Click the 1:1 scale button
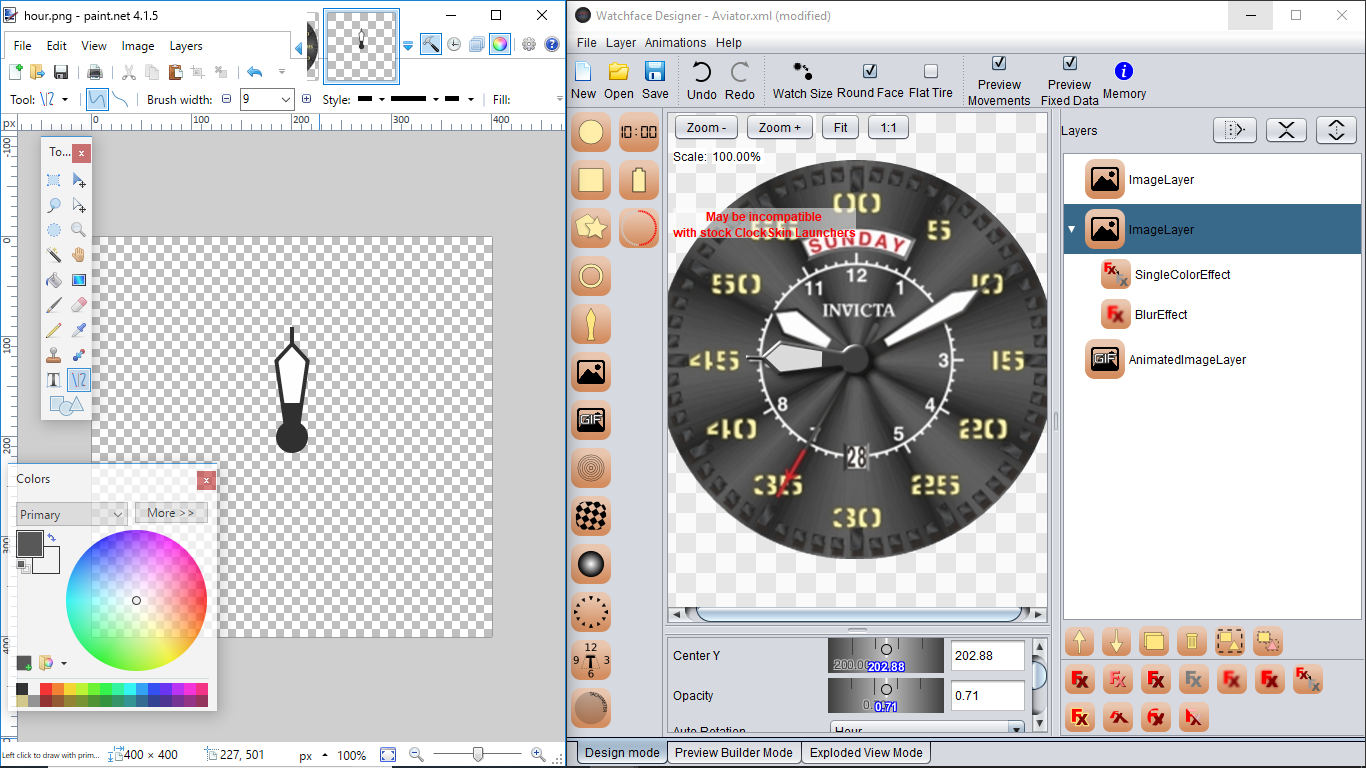 click(x=888, y=128)
